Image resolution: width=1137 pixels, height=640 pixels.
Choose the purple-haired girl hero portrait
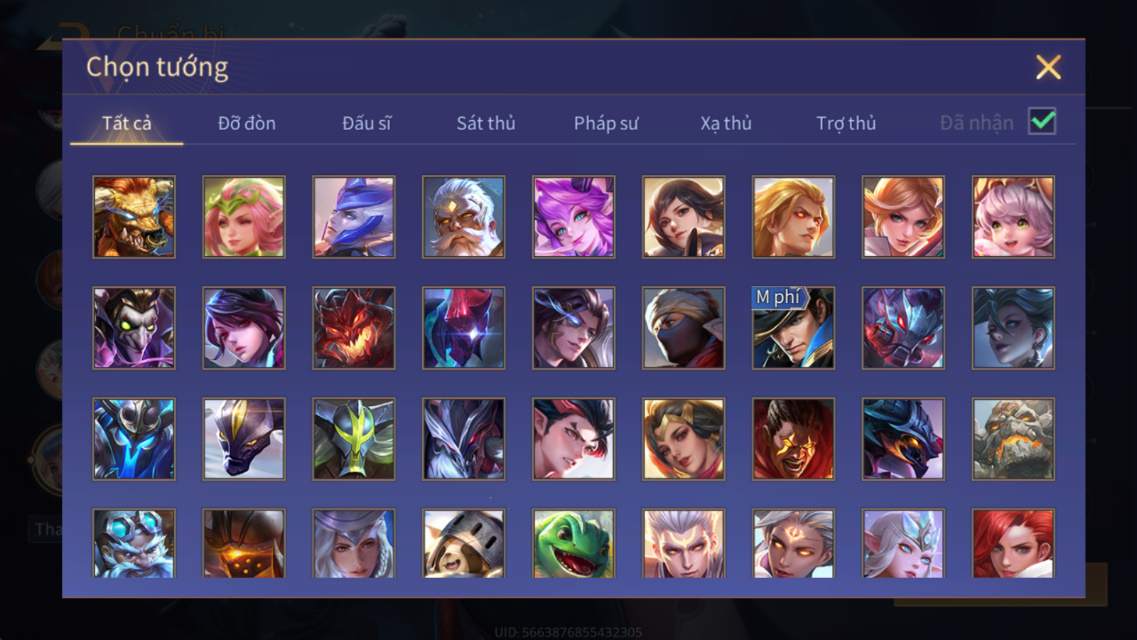pyautogui.click(x=574, y=217)
